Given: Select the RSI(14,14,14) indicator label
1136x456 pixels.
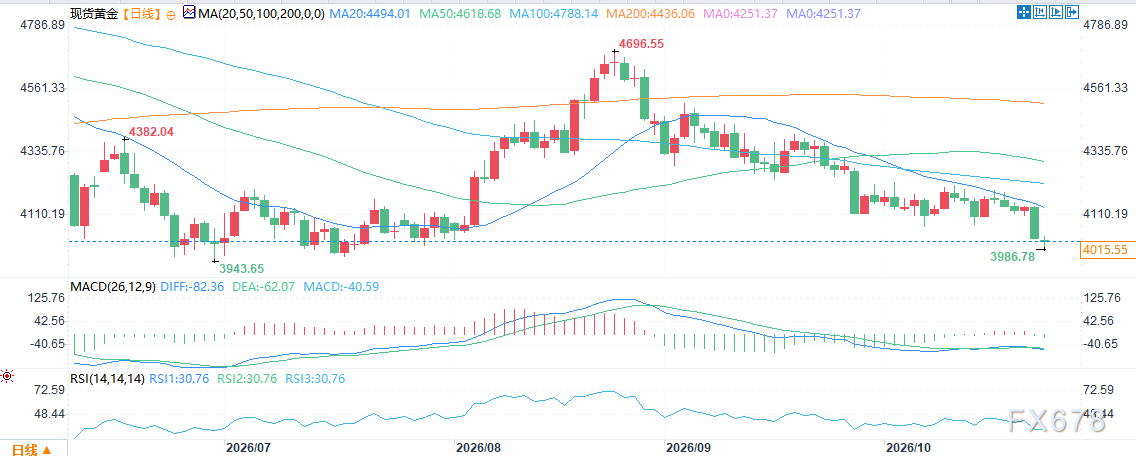Looking at the screenshot, I should click(107, 378).
